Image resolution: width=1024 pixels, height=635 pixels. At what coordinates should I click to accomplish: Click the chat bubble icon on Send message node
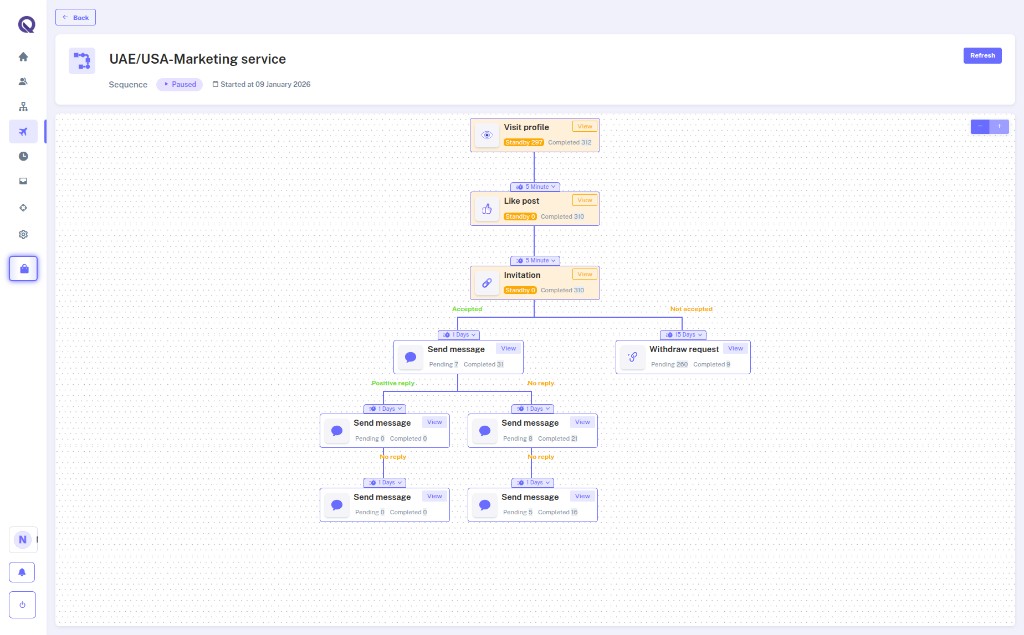tap(410, 356)
